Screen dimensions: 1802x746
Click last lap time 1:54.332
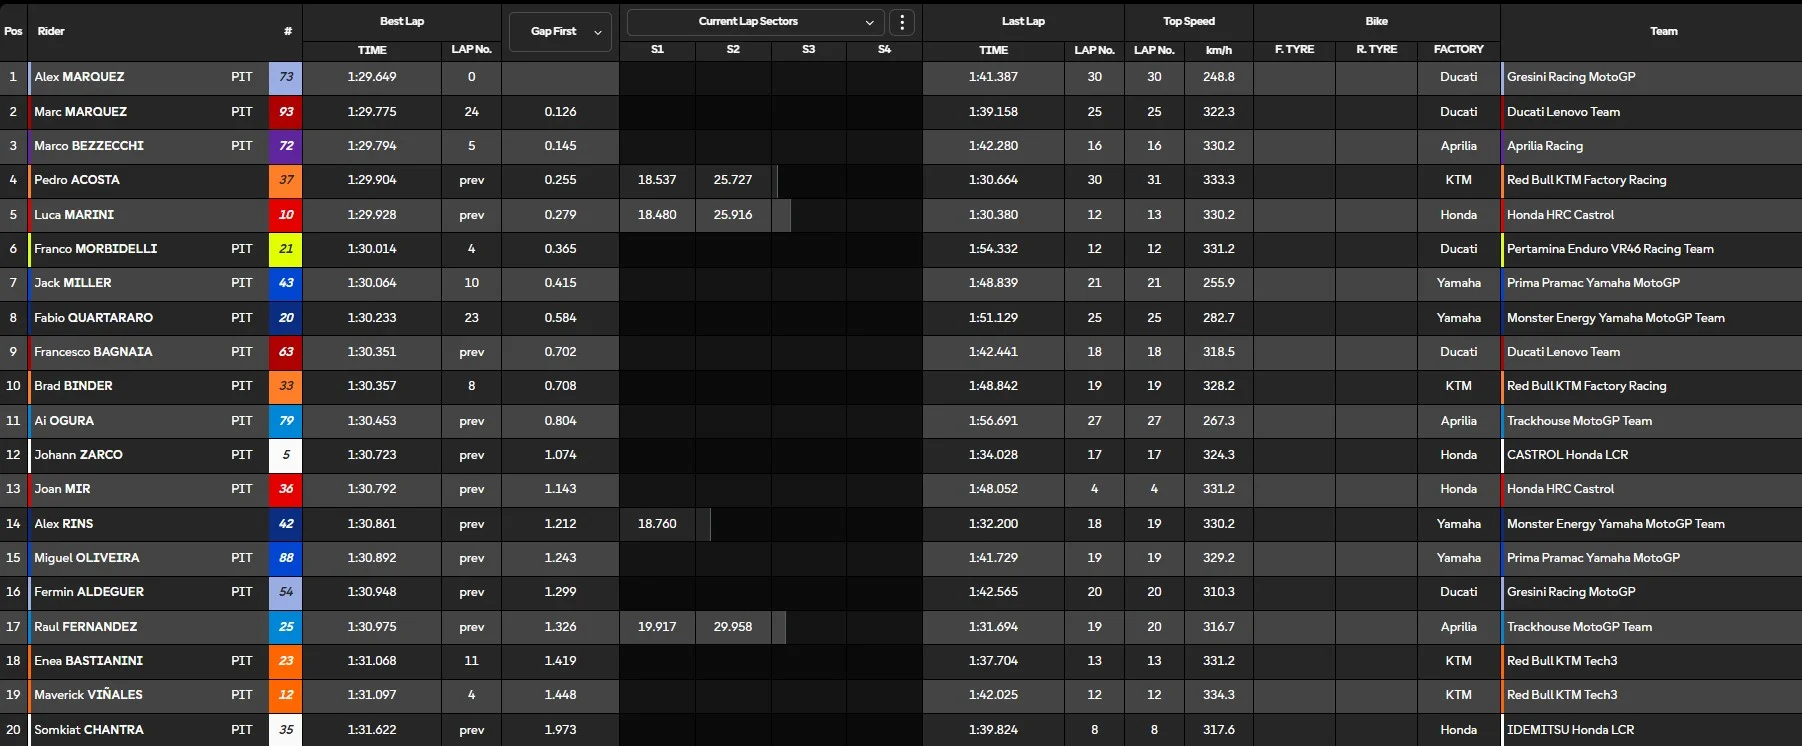coord(993,249)
